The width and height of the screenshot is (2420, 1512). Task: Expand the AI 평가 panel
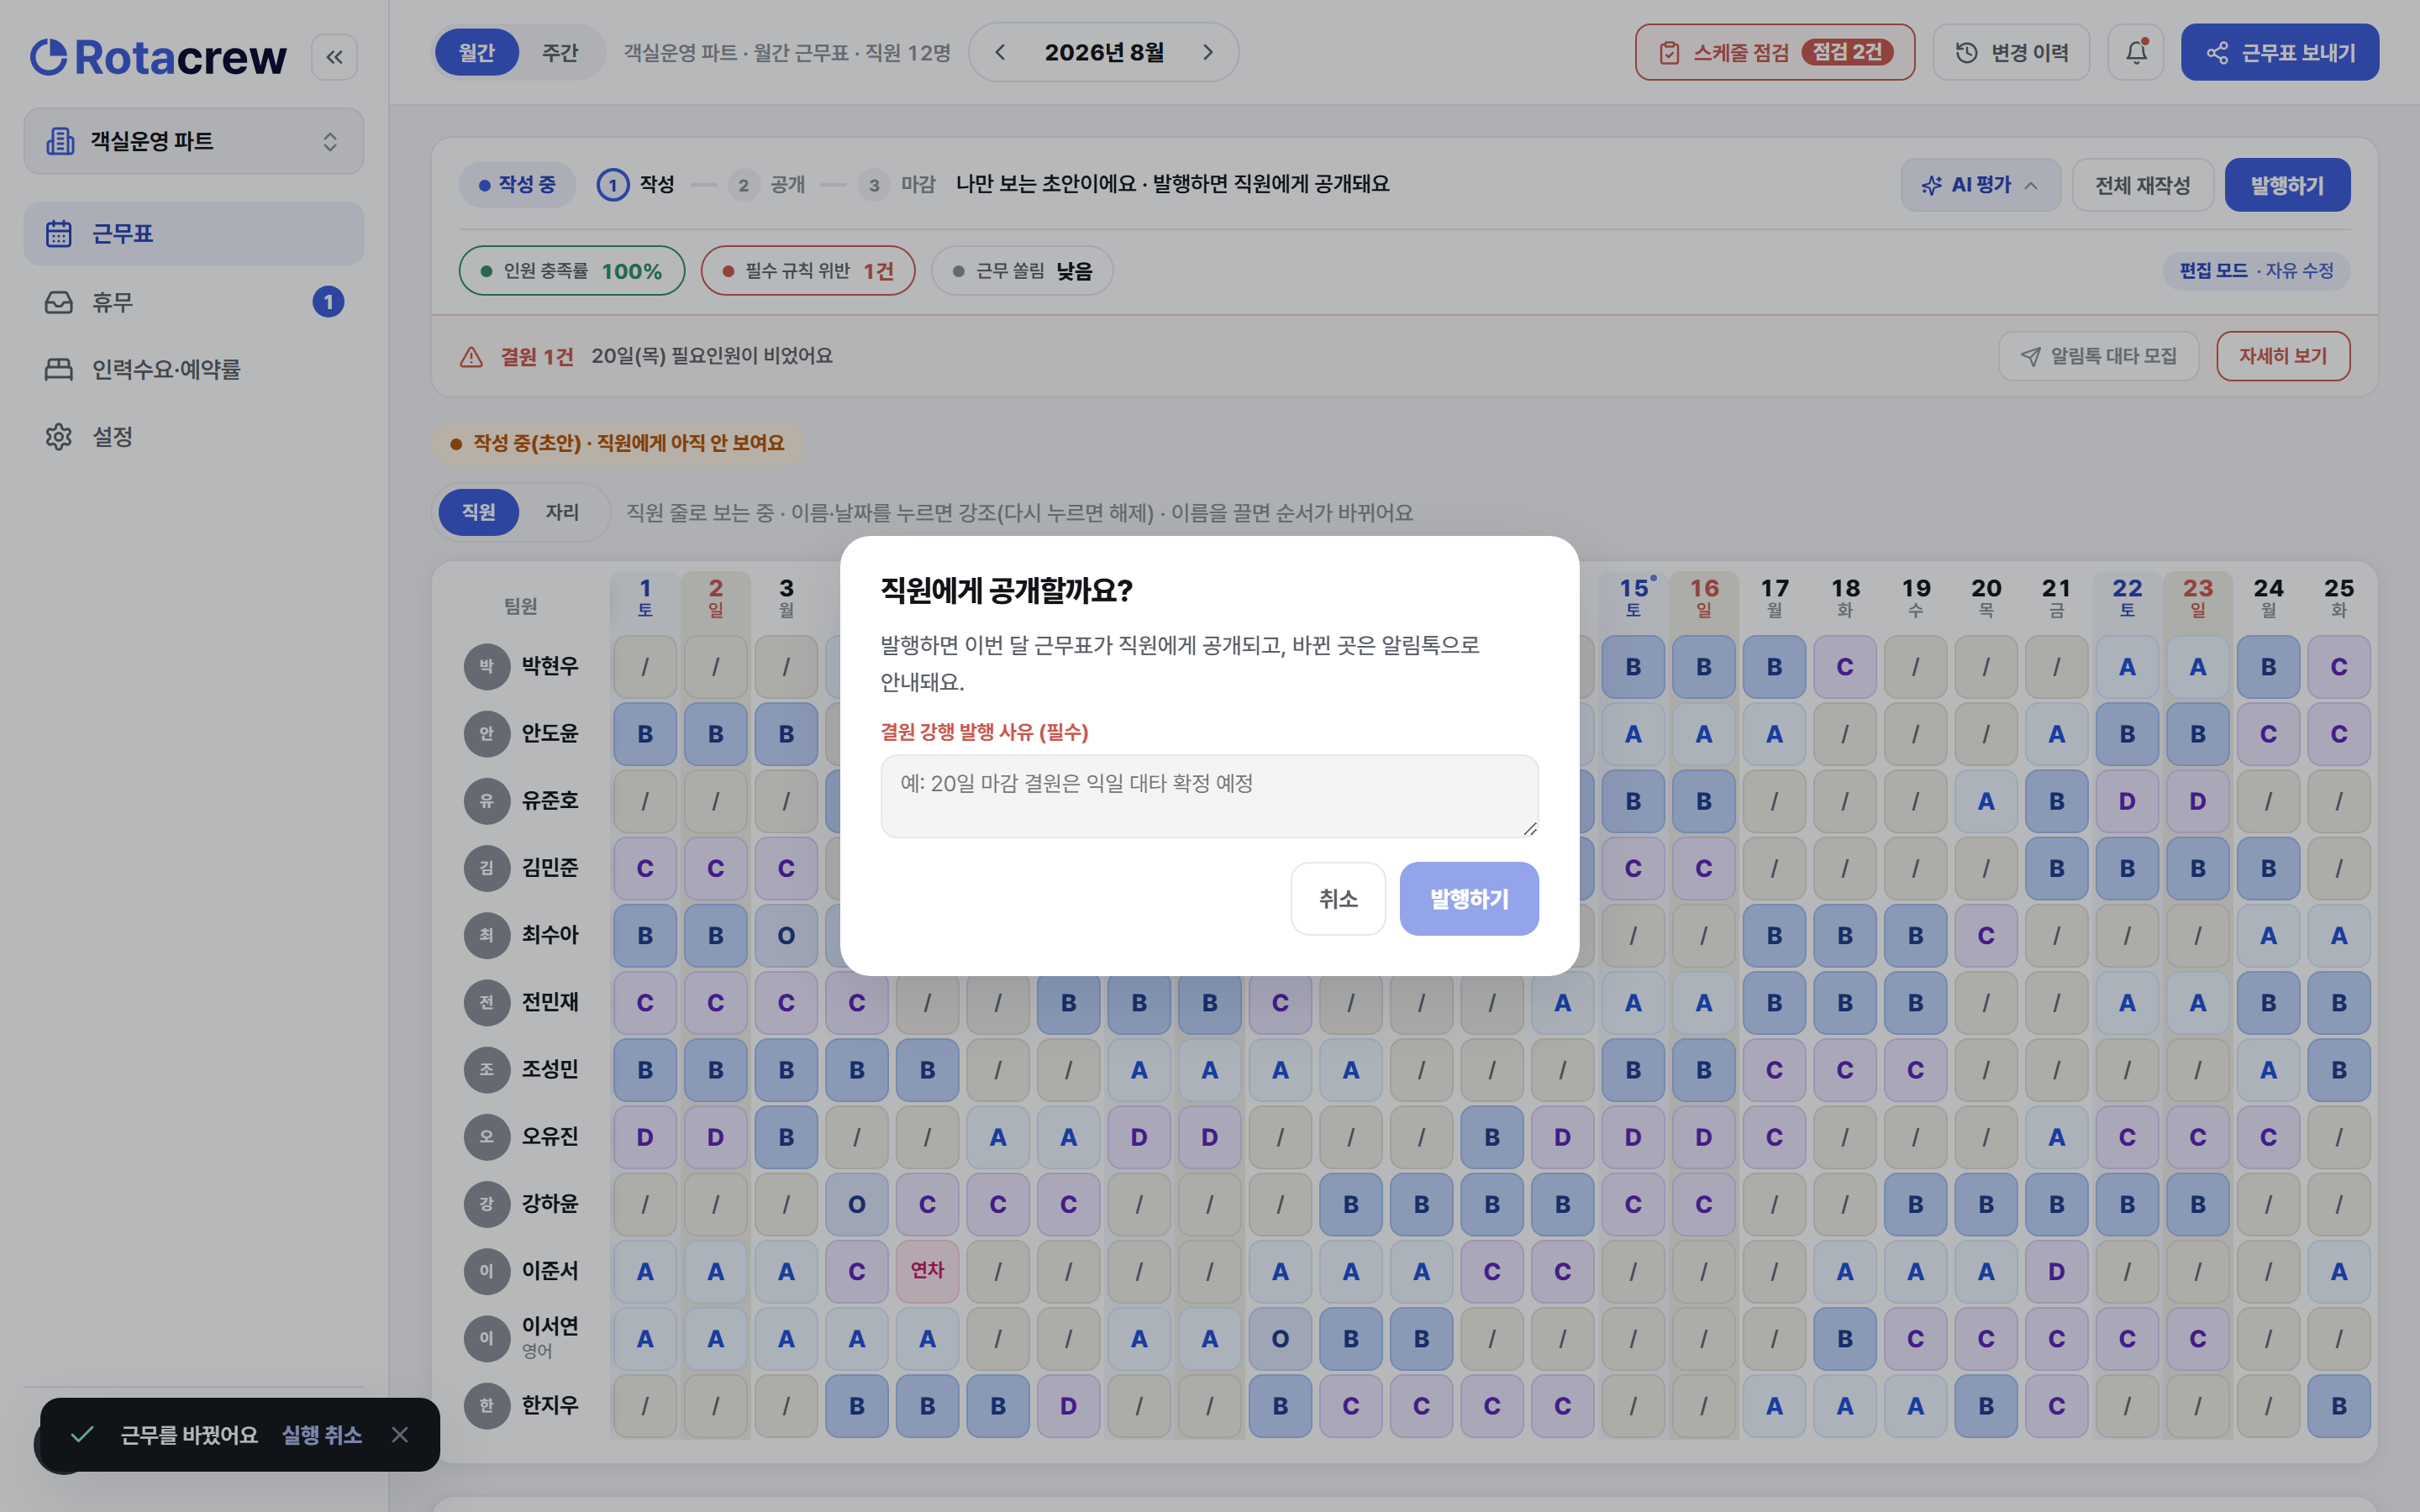1980,185
